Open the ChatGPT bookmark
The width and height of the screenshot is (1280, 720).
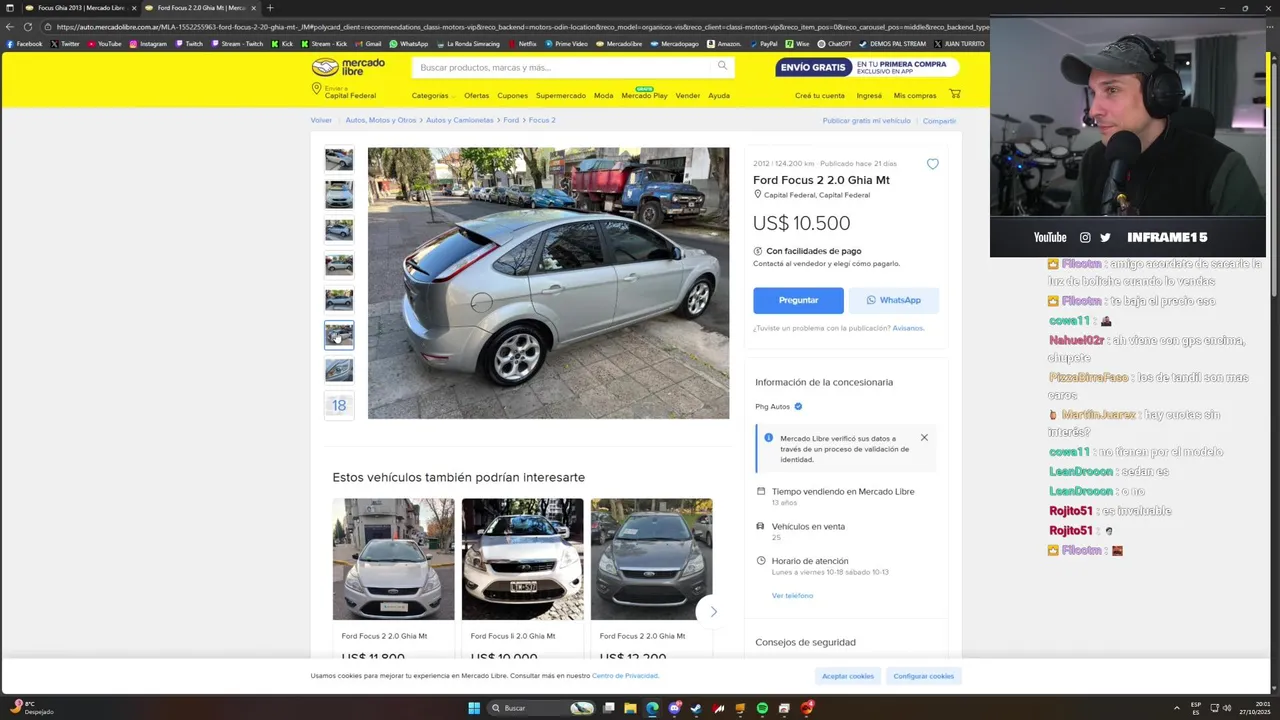[x=834, y=44]
